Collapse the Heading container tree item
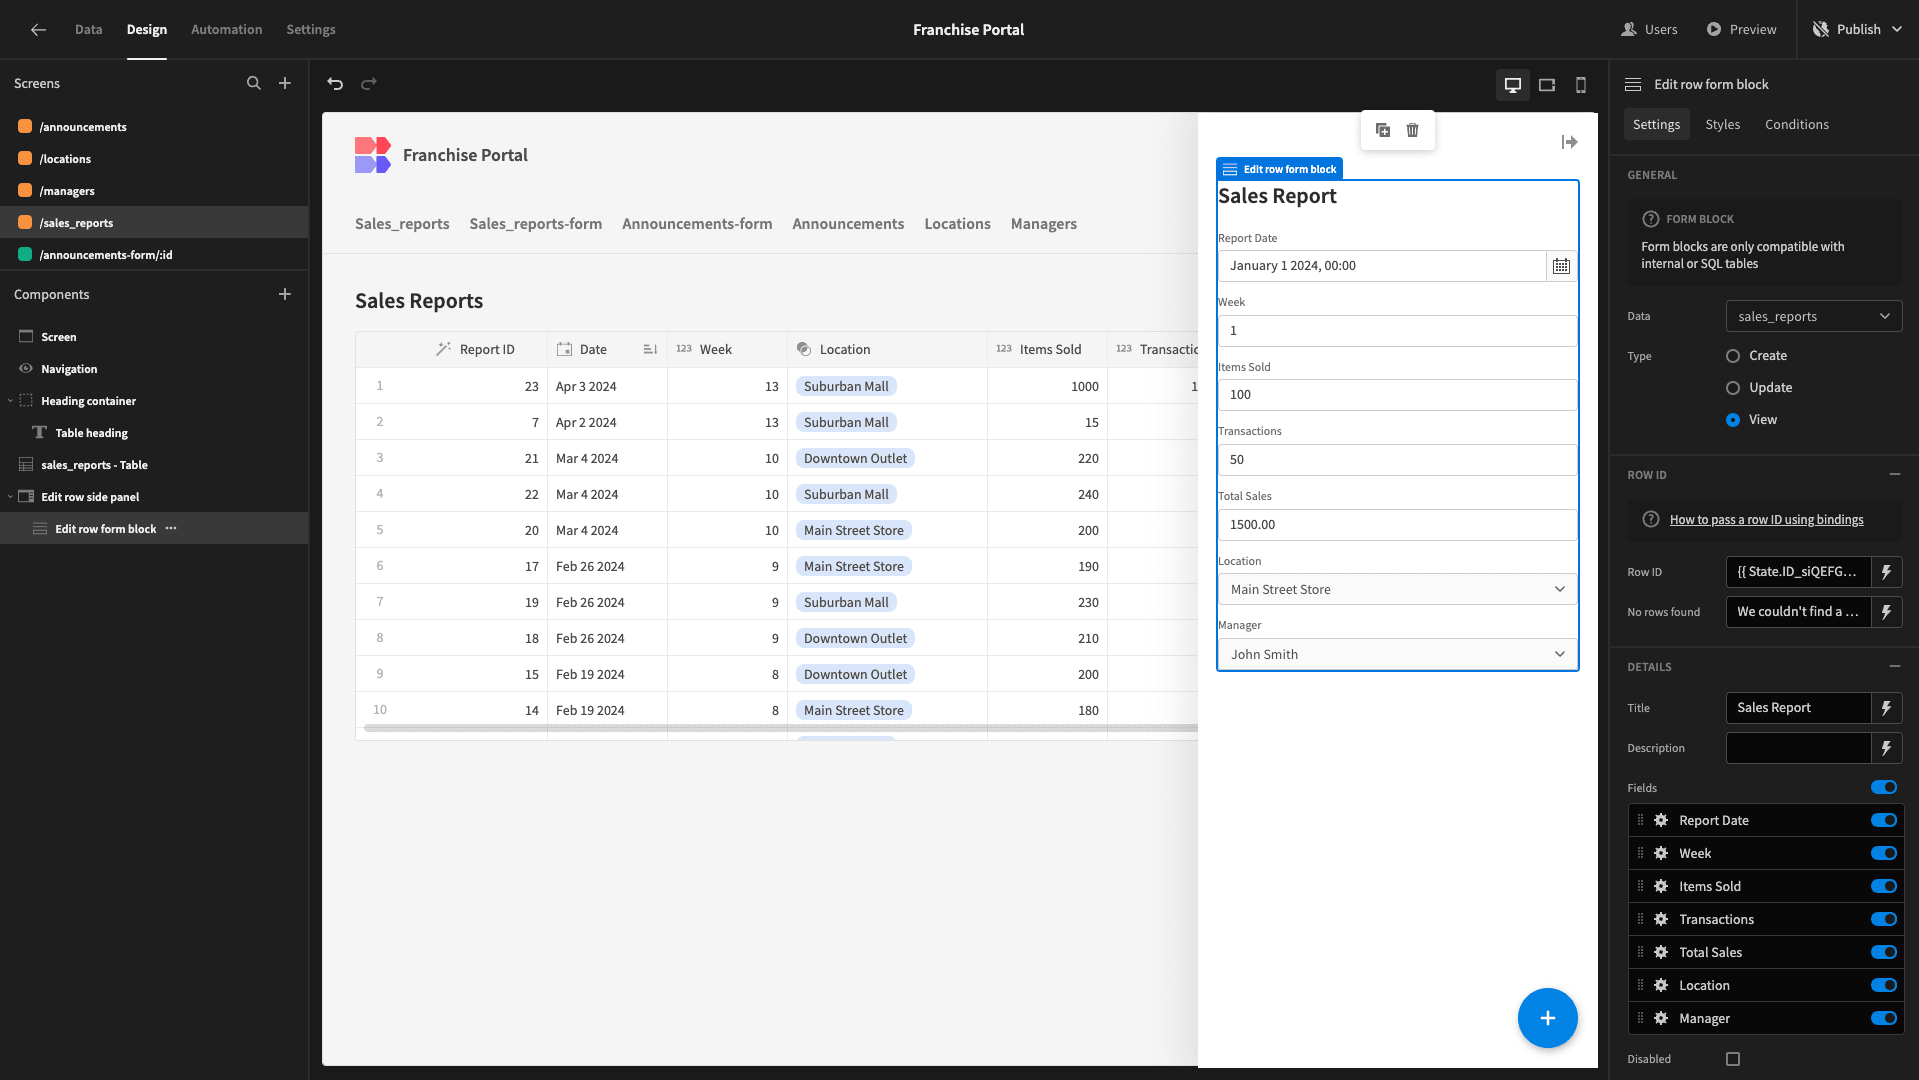The width and height of the screenshot is (1919, 1080). (10, 401)
